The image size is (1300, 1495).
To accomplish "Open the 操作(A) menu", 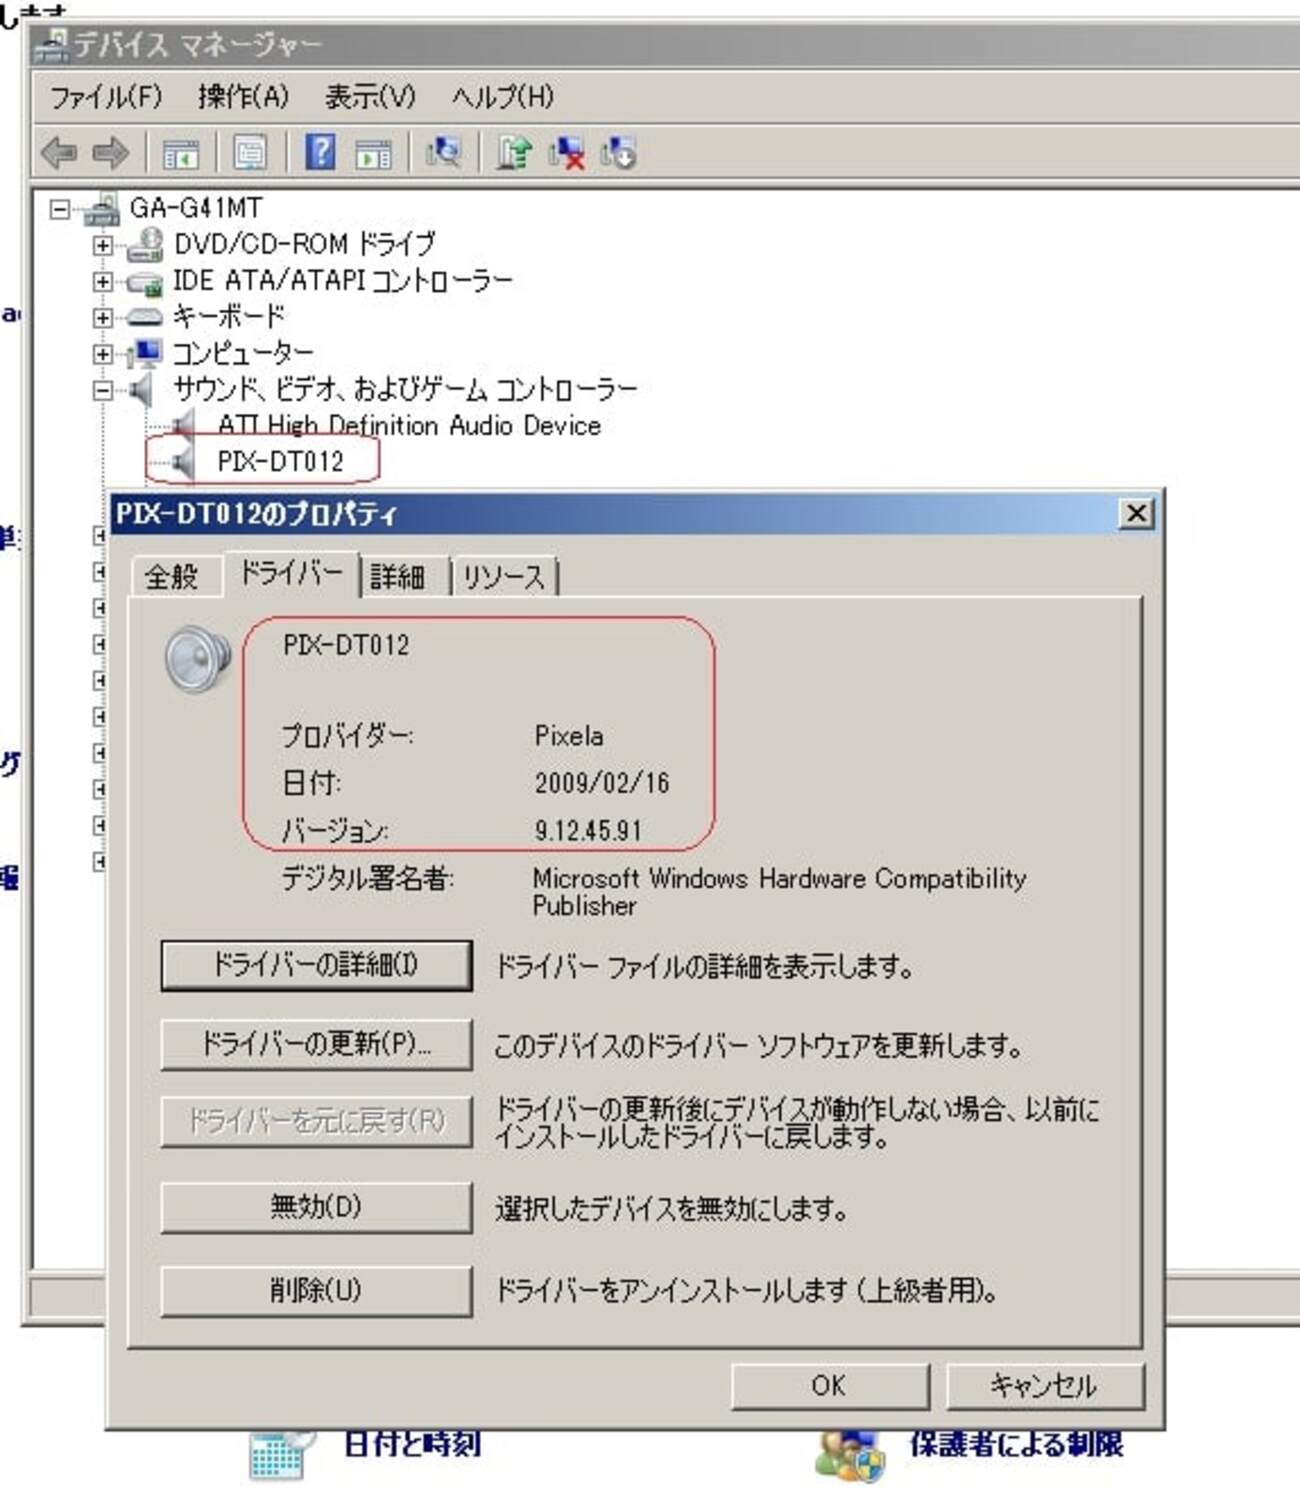I will [243, 97].
